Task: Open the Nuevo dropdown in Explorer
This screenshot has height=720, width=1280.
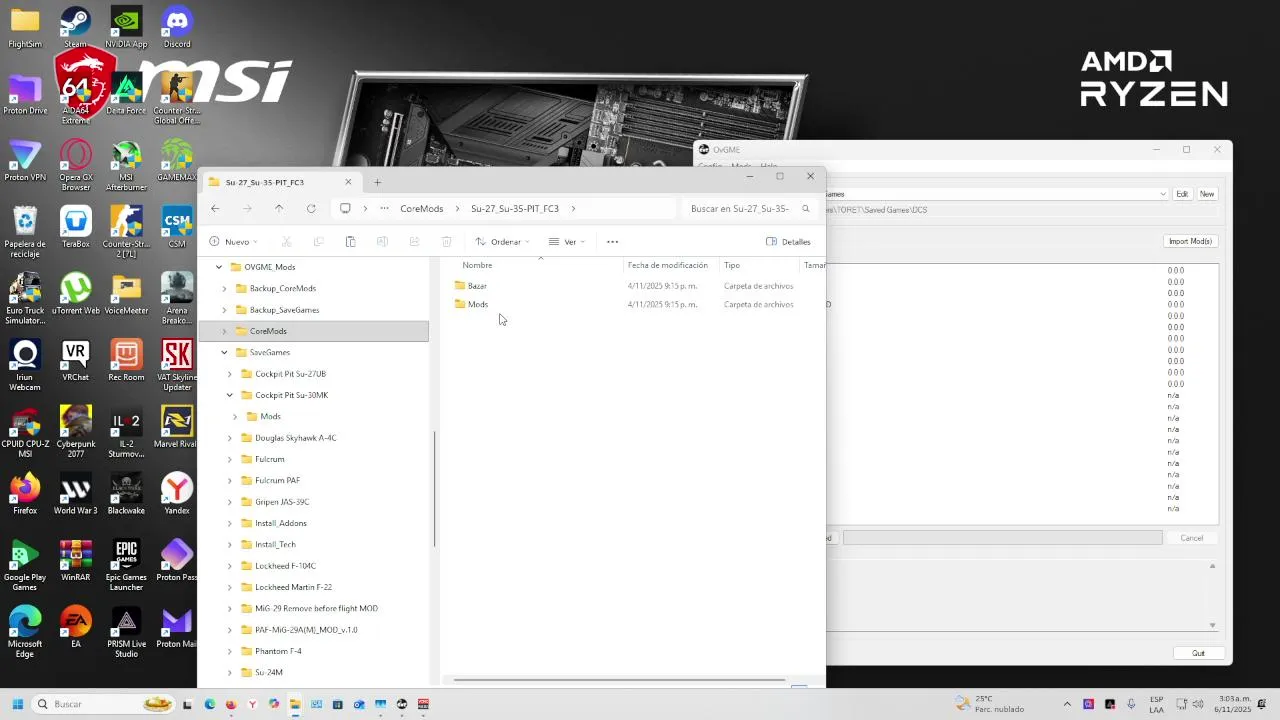Action: (x=234, y=241)
